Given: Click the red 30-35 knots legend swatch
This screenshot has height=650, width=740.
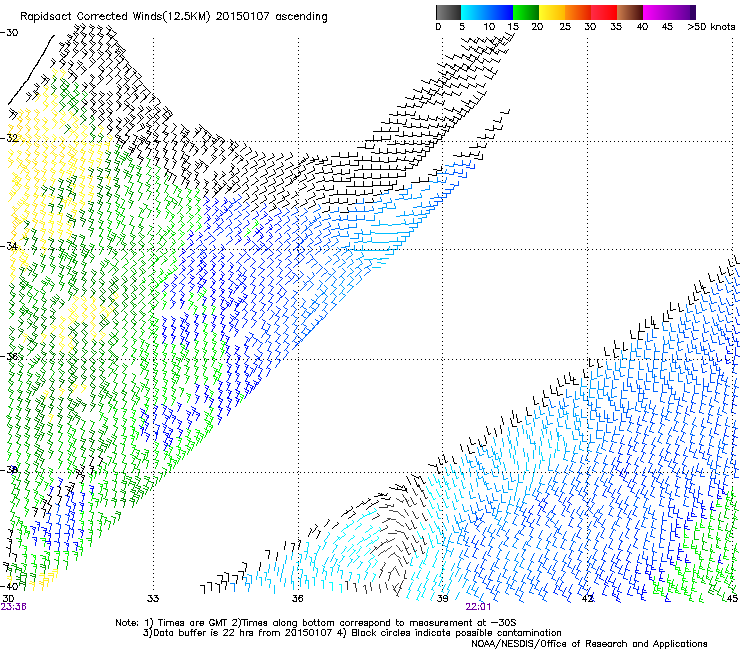Looking at the screenshot, I should coord(604,12).
